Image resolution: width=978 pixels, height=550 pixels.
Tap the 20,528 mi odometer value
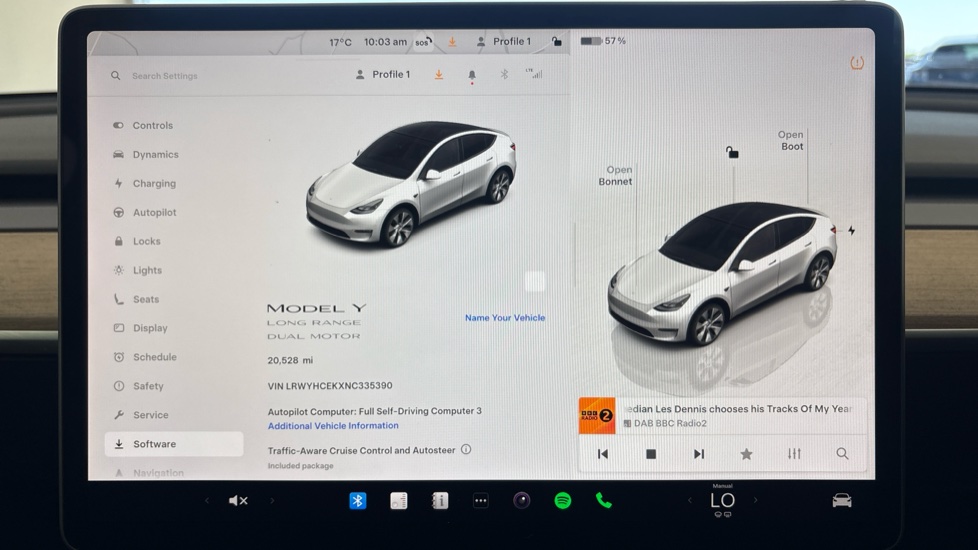(x=290, y=360)
